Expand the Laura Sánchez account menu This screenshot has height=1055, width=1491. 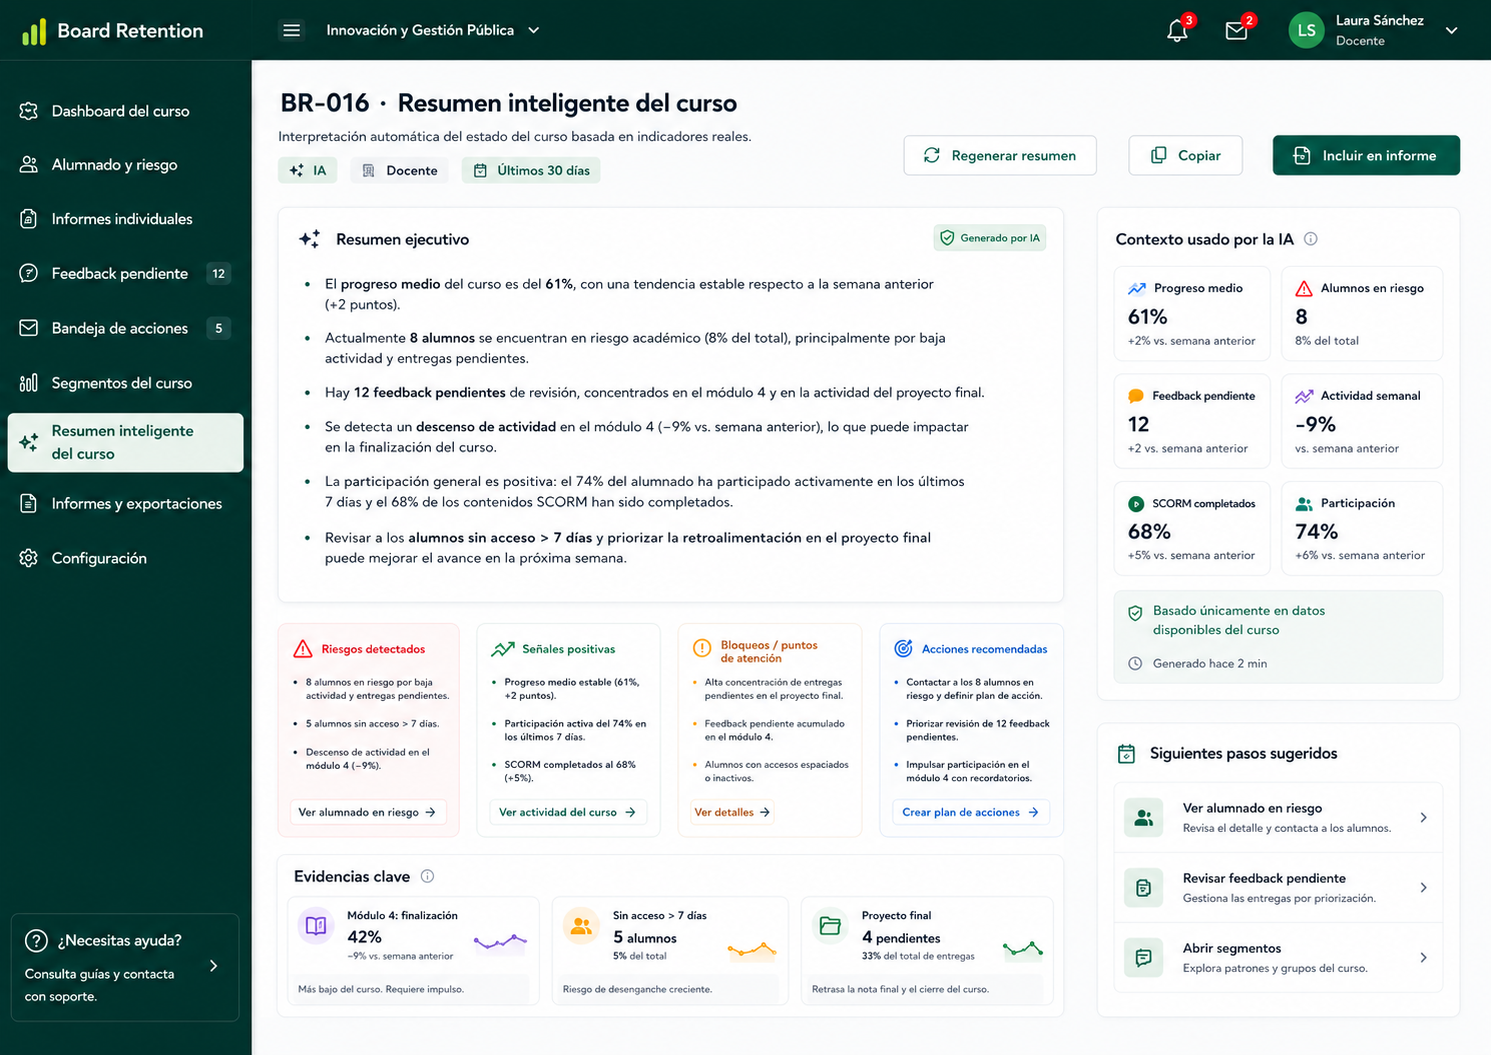coord(1452,31)
